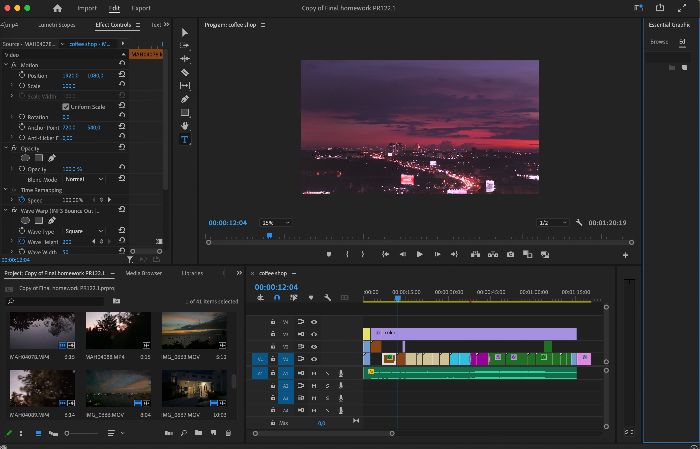The image size is (700, 449).
Task: Toggle Linked Selection in timeline
Action: (x=293, y=298)
